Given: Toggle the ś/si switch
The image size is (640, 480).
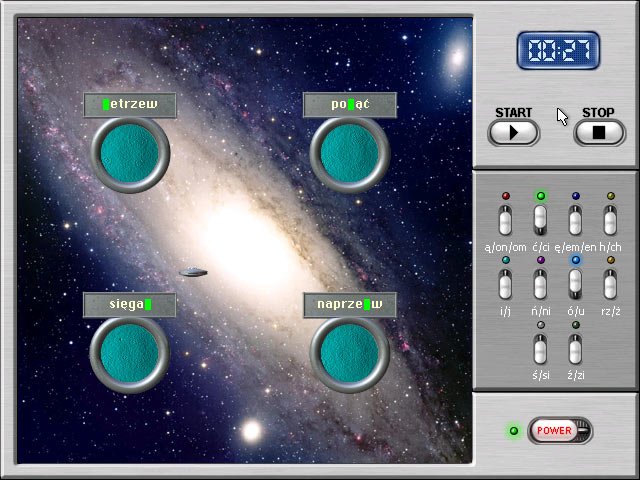Looking at the screenshot, I should (540, 349).
